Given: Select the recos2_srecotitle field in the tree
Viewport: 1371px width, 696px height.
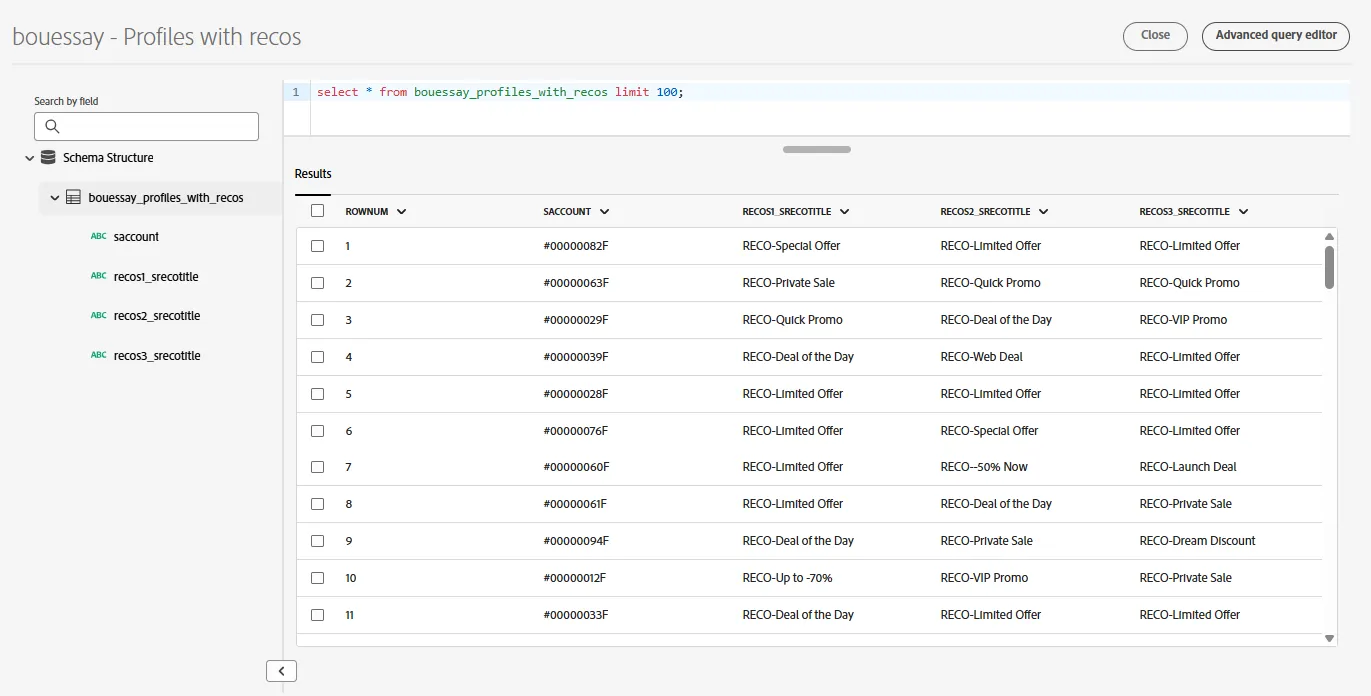Looking at the screenshot, I should point(157,316).
